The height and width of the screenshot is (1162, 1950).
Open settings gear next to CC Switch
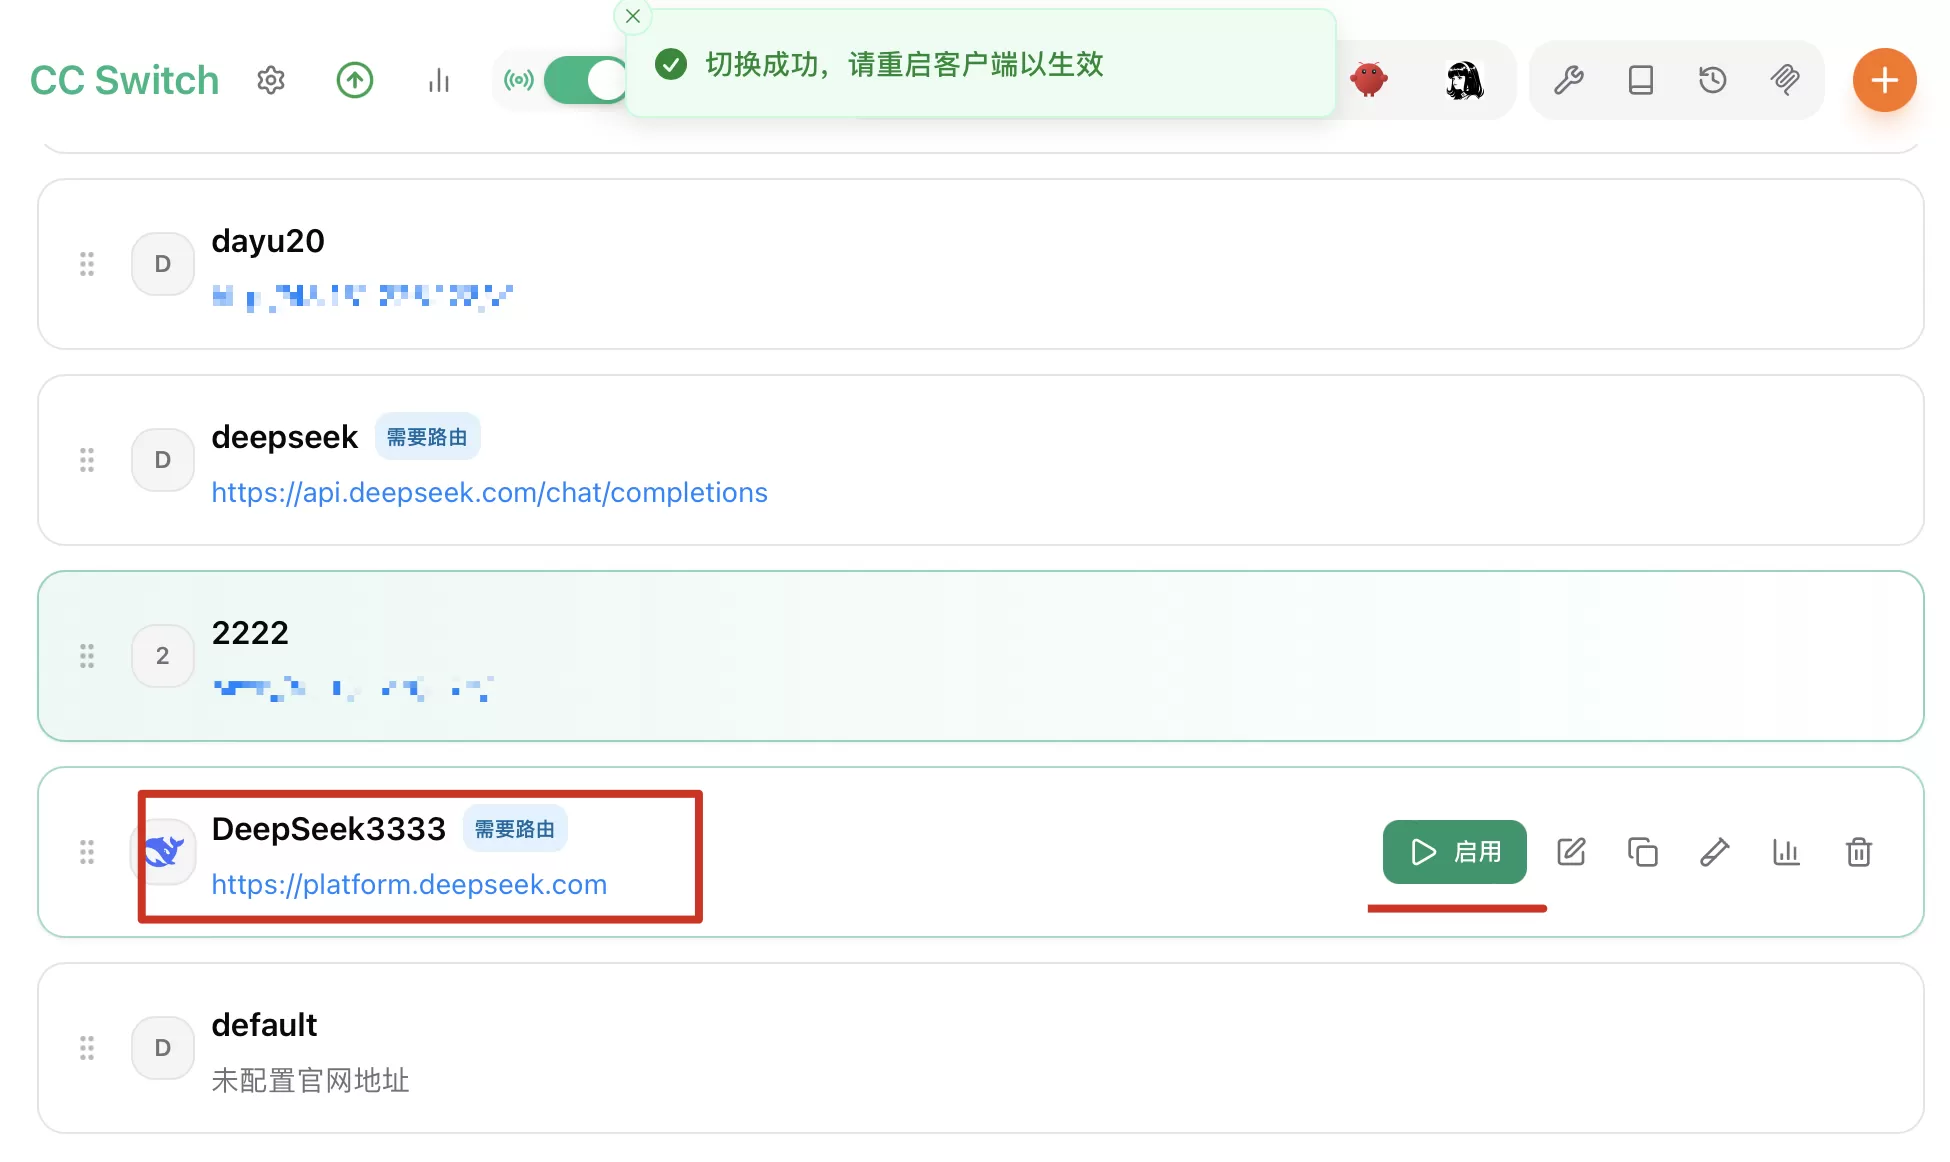tap(271, 80)
